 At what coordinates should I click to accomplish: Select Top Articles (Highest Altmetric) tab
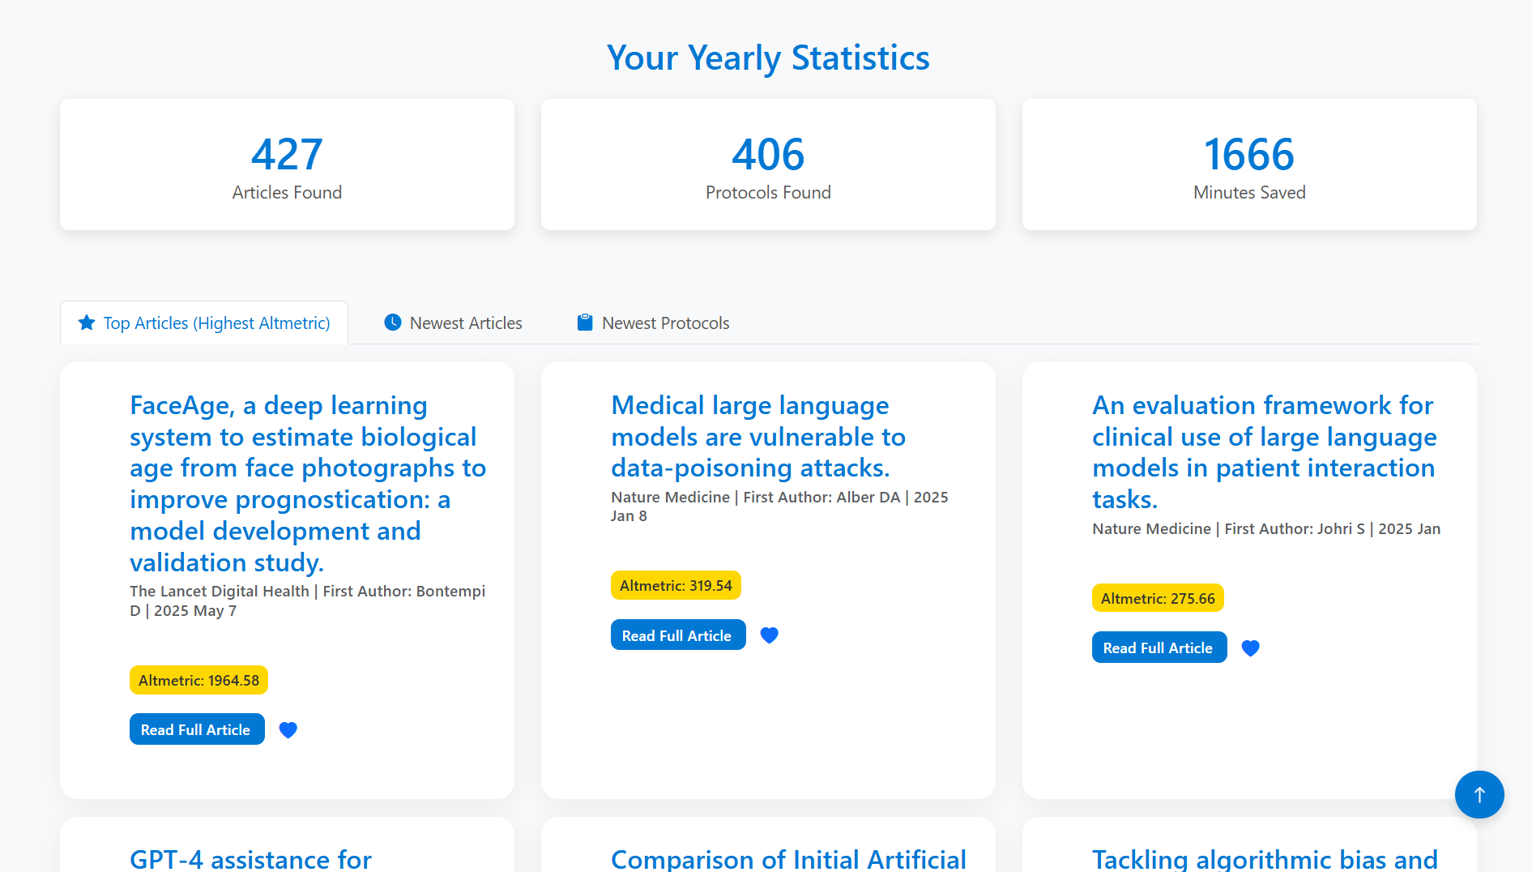(204, 323)
